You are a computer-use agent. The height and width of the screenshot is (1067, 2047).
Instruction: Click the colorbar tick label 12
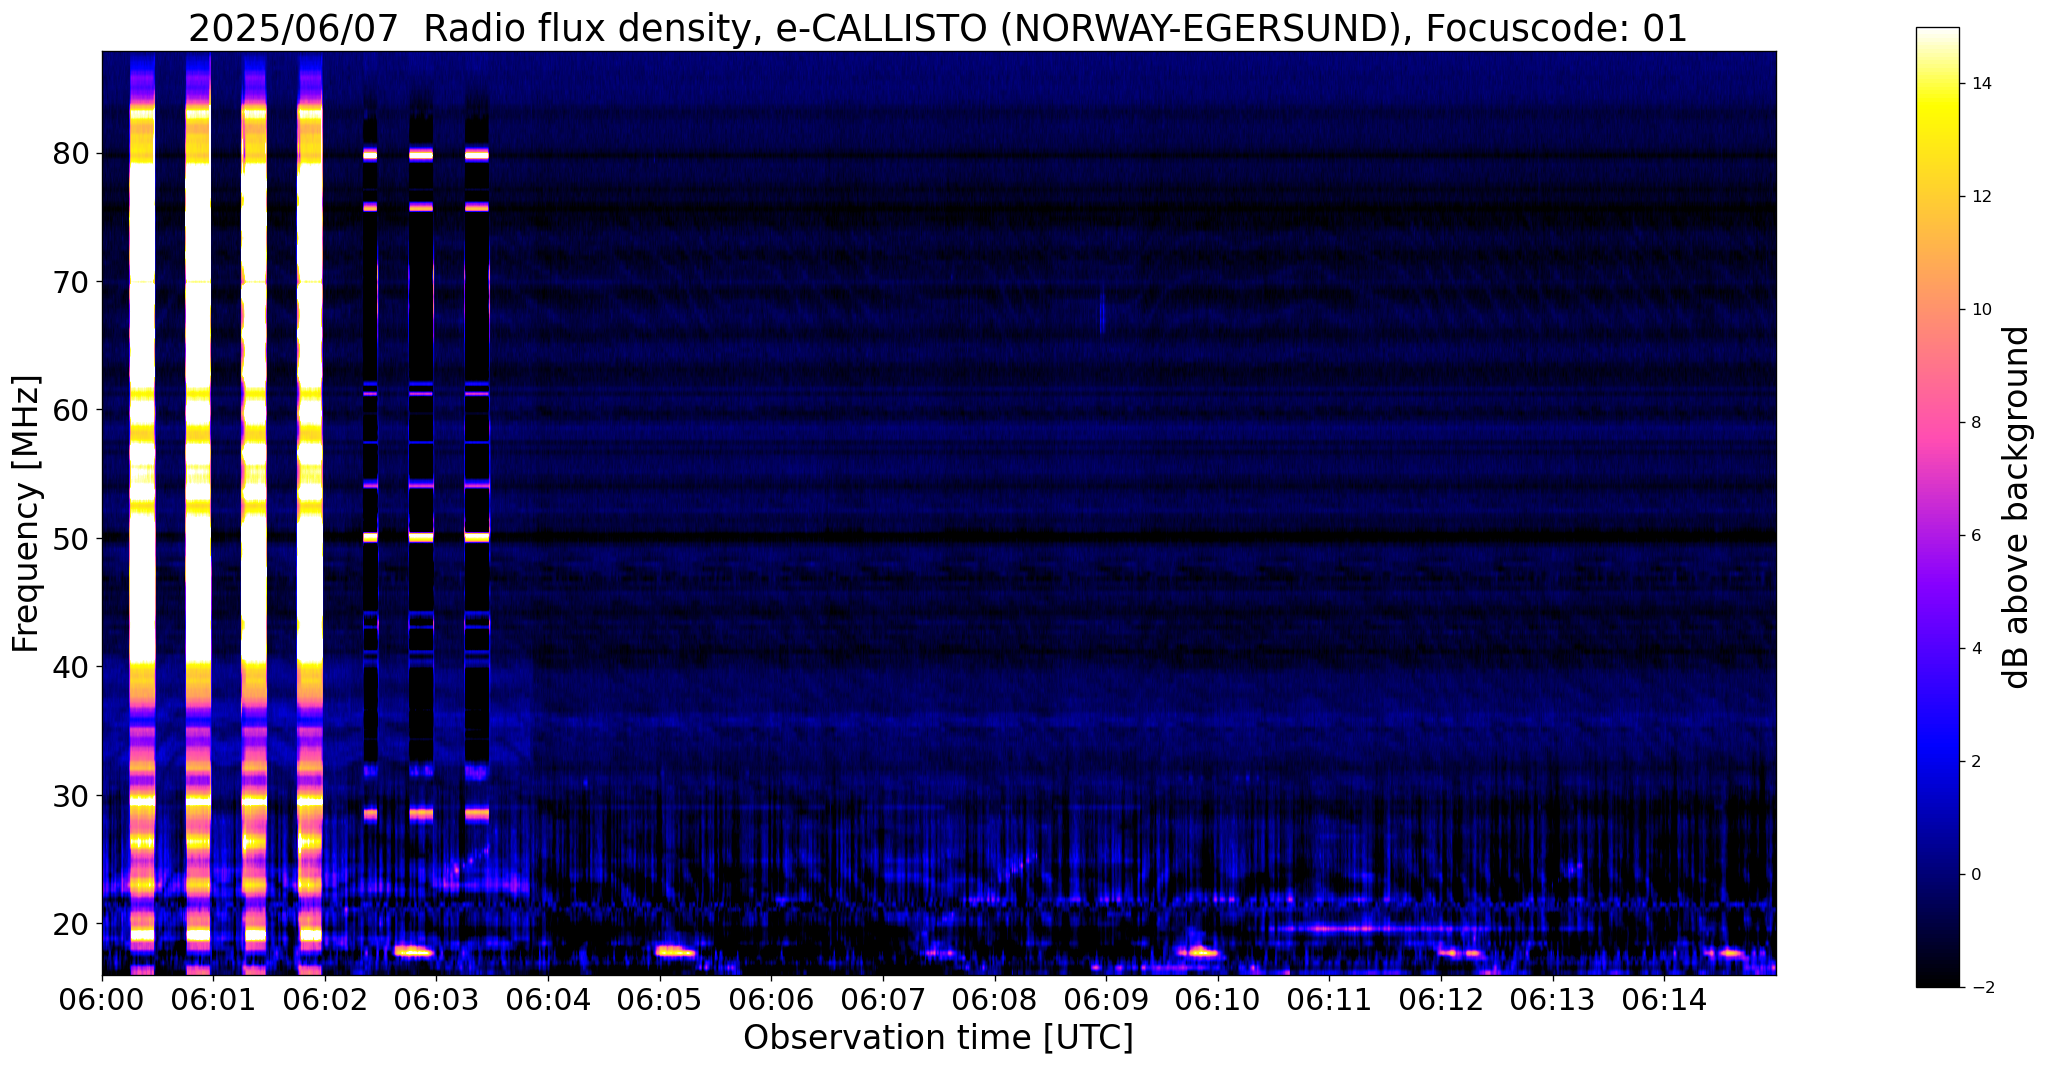click(1981, 197)
